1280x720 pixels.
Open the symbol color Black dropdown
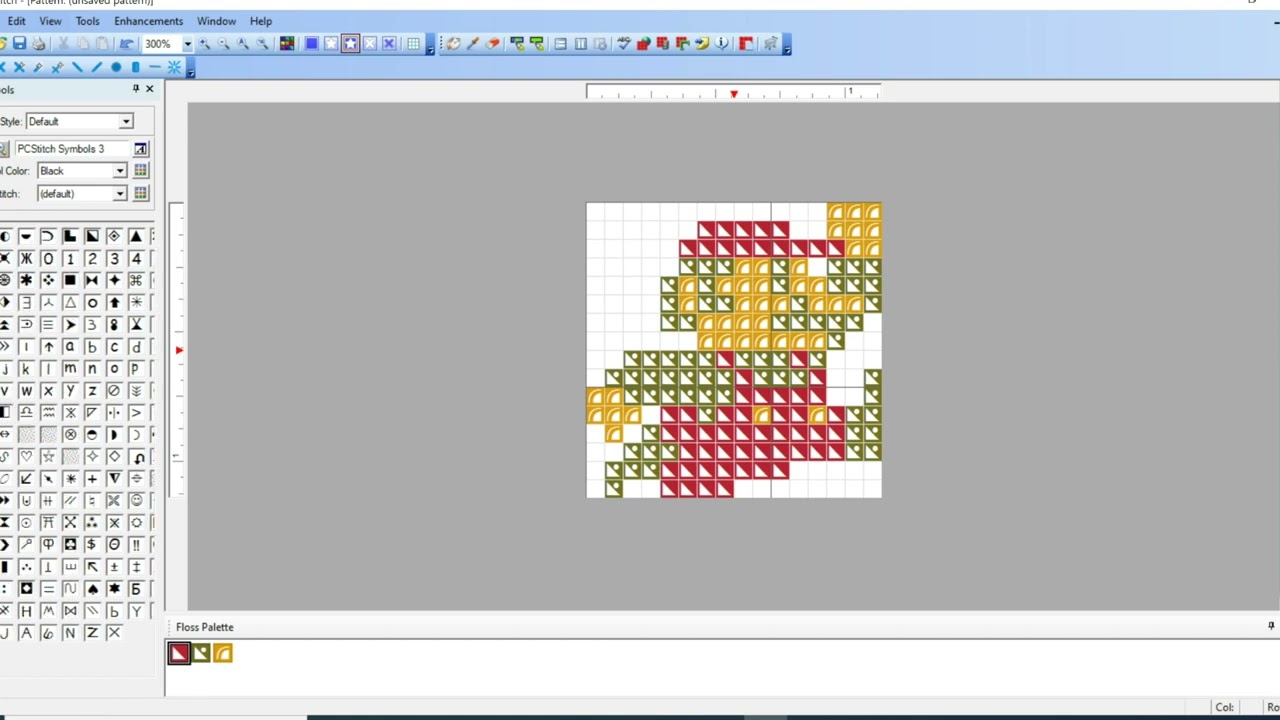120,171
